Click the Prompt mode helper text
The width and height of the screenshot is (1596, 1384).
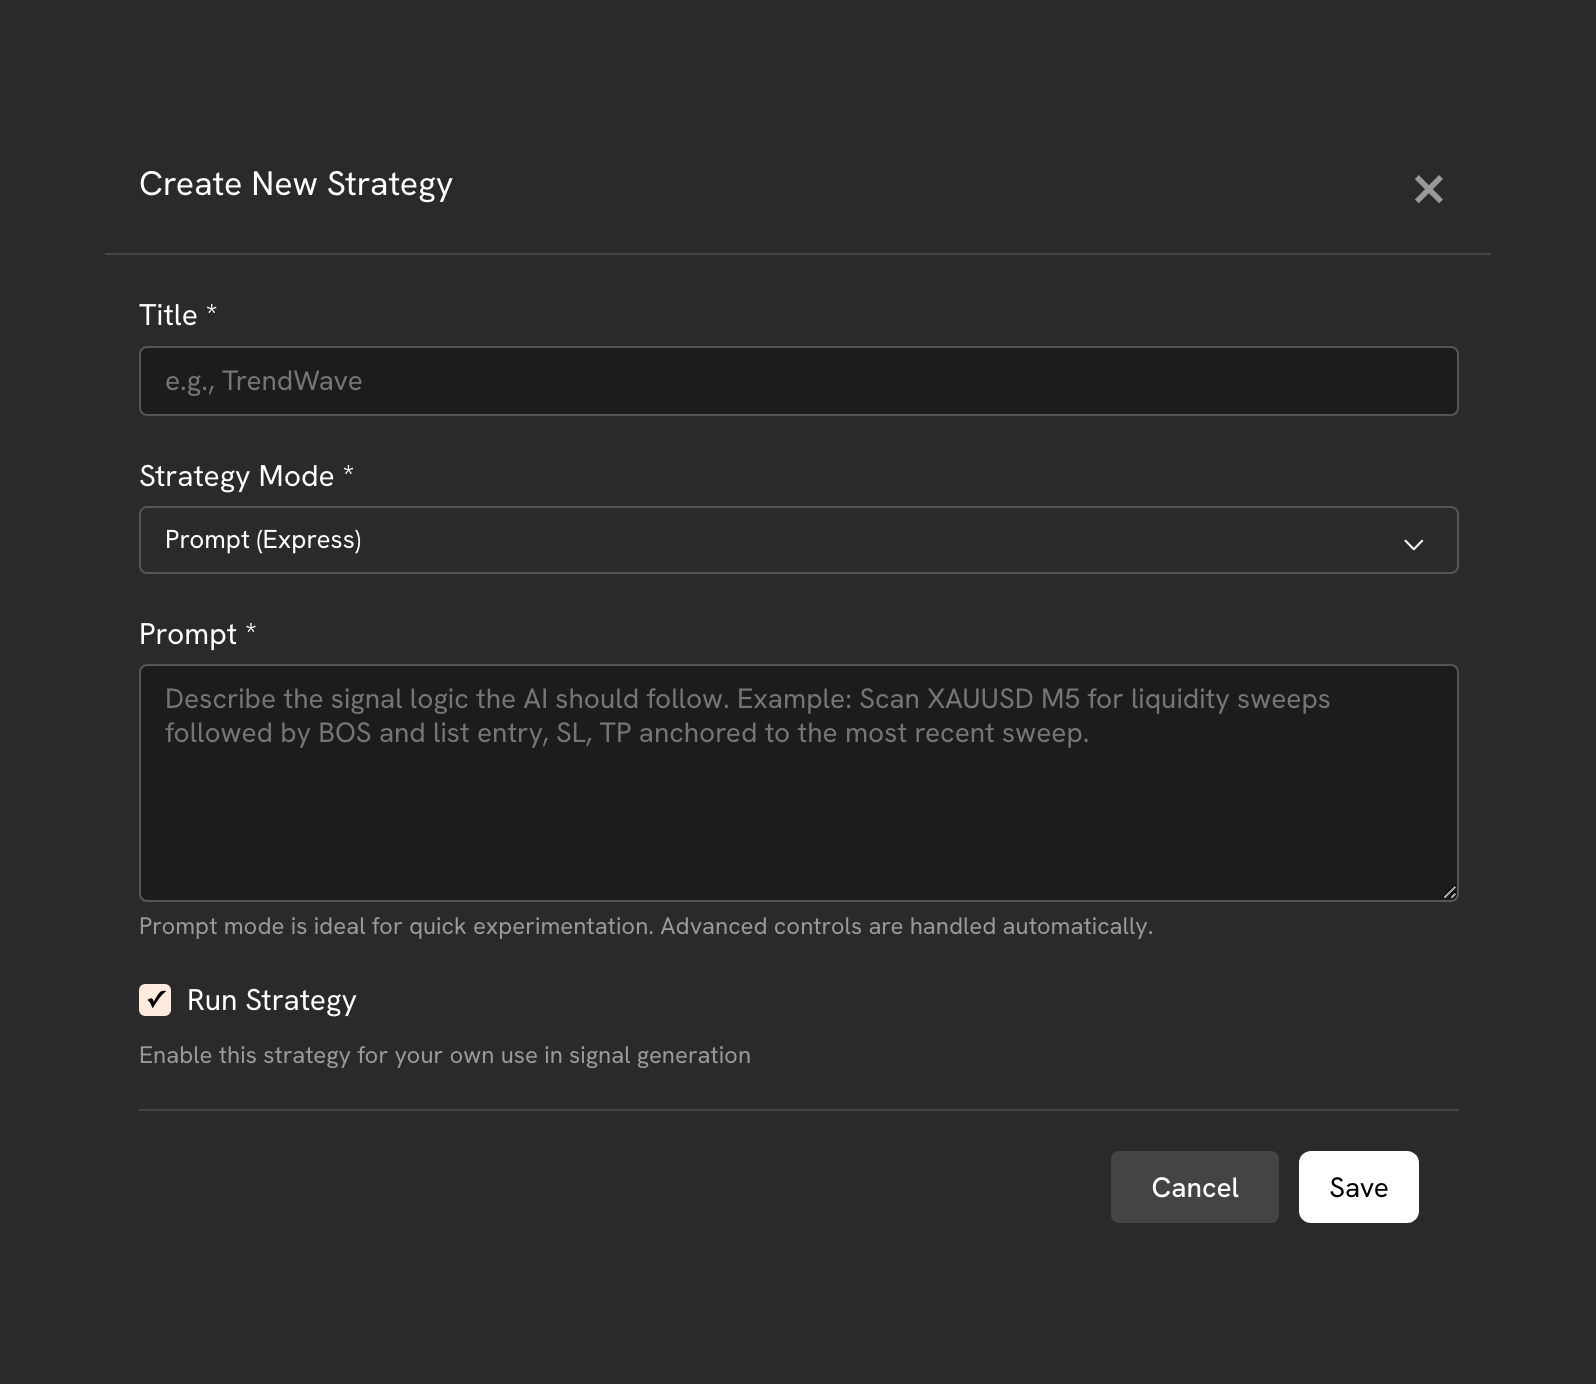(645, 926)
